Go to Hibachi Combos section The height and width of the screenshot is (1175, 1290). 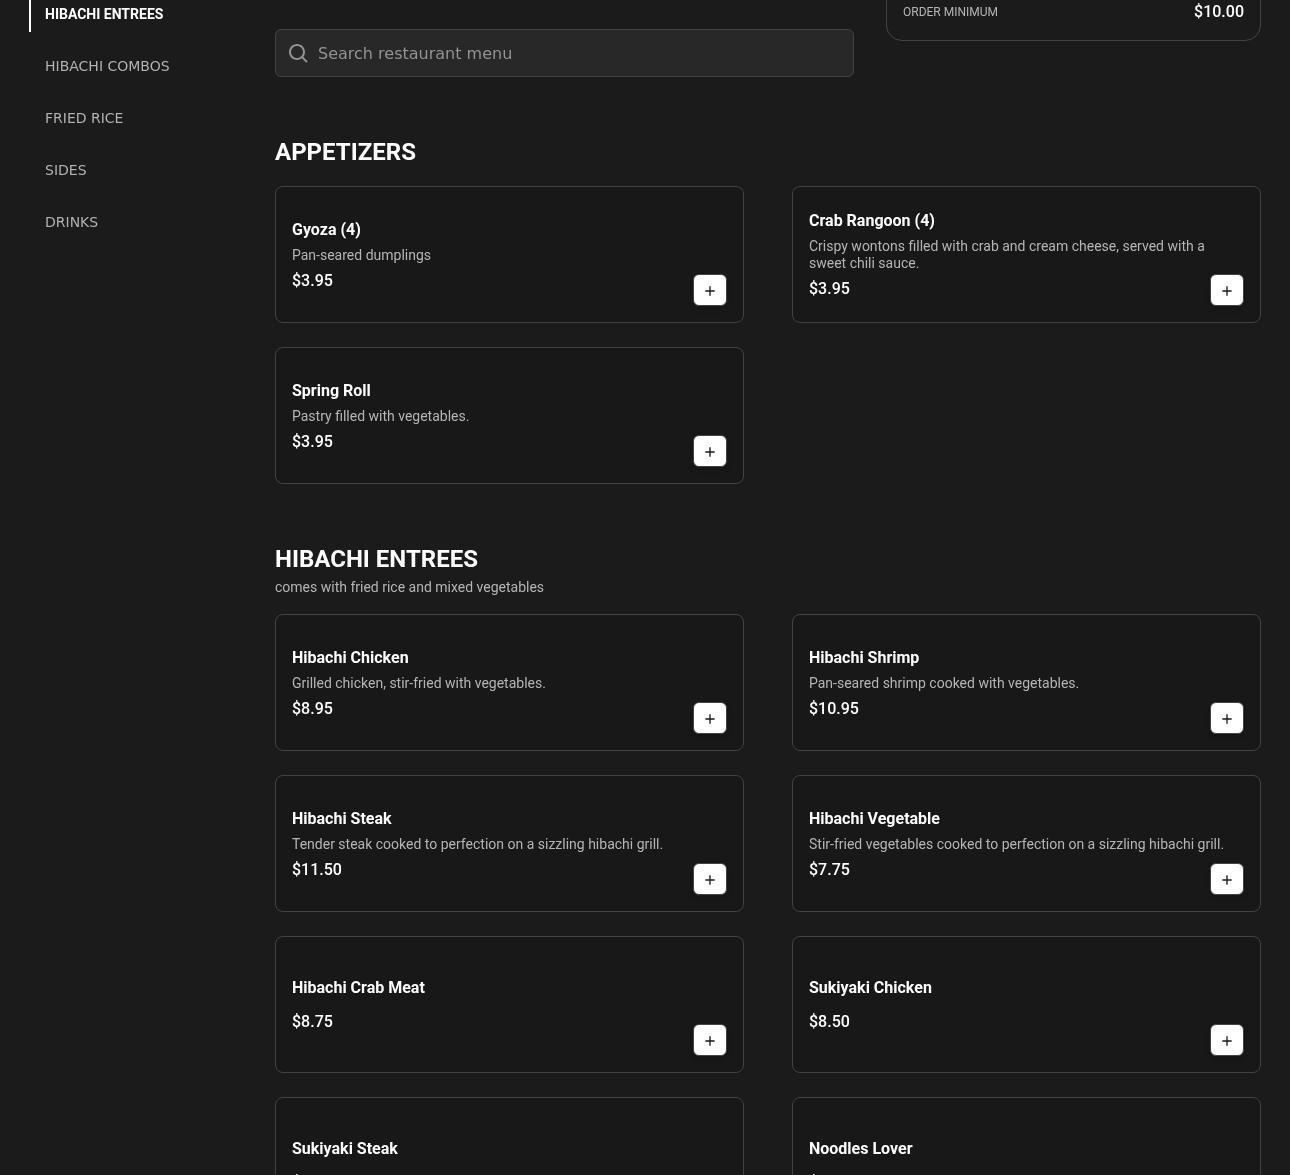(x=107, y=66)
